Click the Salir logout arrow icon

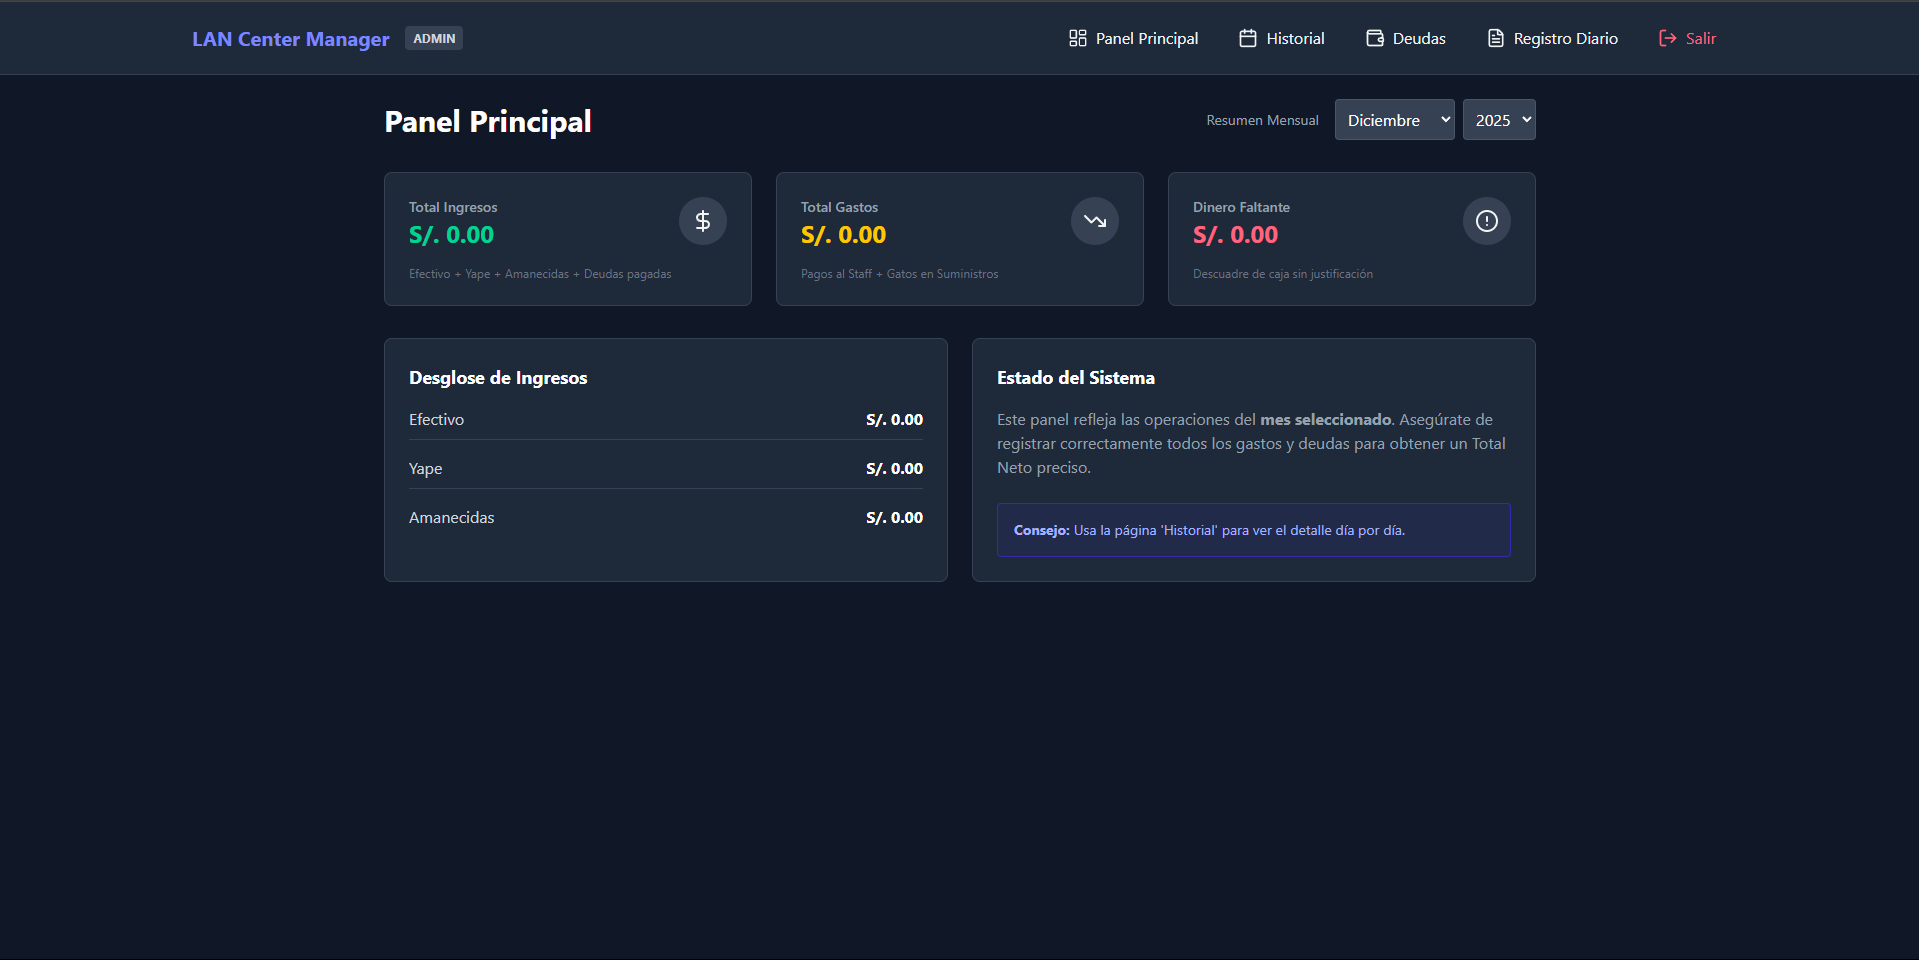(x=1667, y=38)
